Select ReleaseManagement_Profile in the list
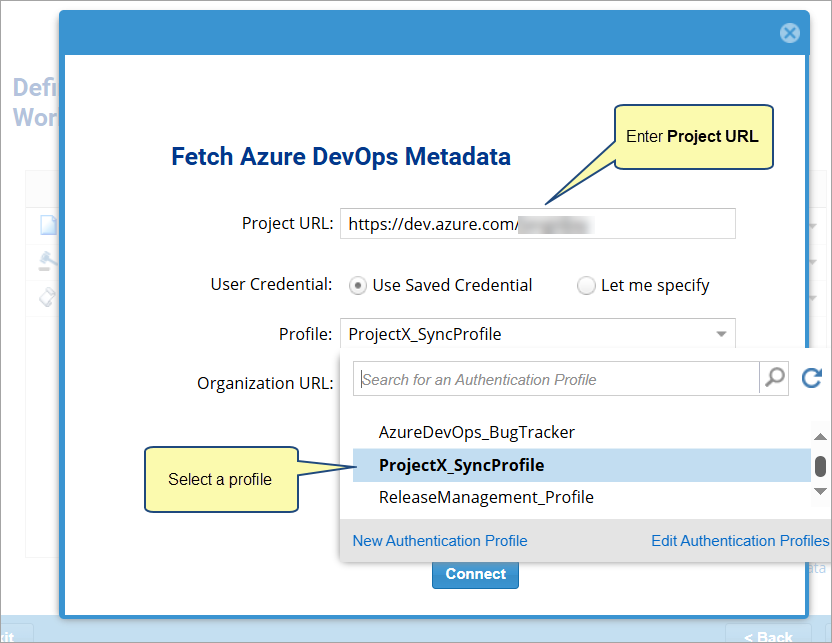Screen dimensions: 832x643 pyautogui.click(x=486, y=497)
